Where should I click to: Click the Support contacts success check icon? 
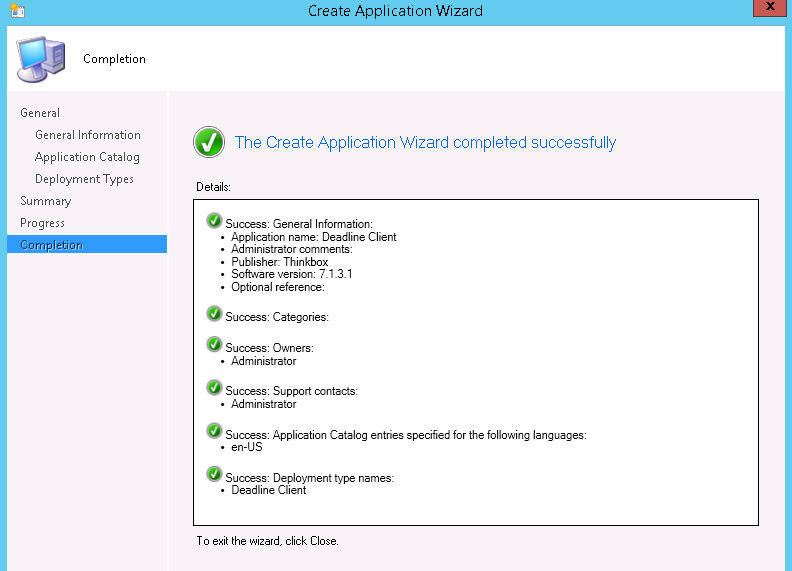click(x=214, y=388)
